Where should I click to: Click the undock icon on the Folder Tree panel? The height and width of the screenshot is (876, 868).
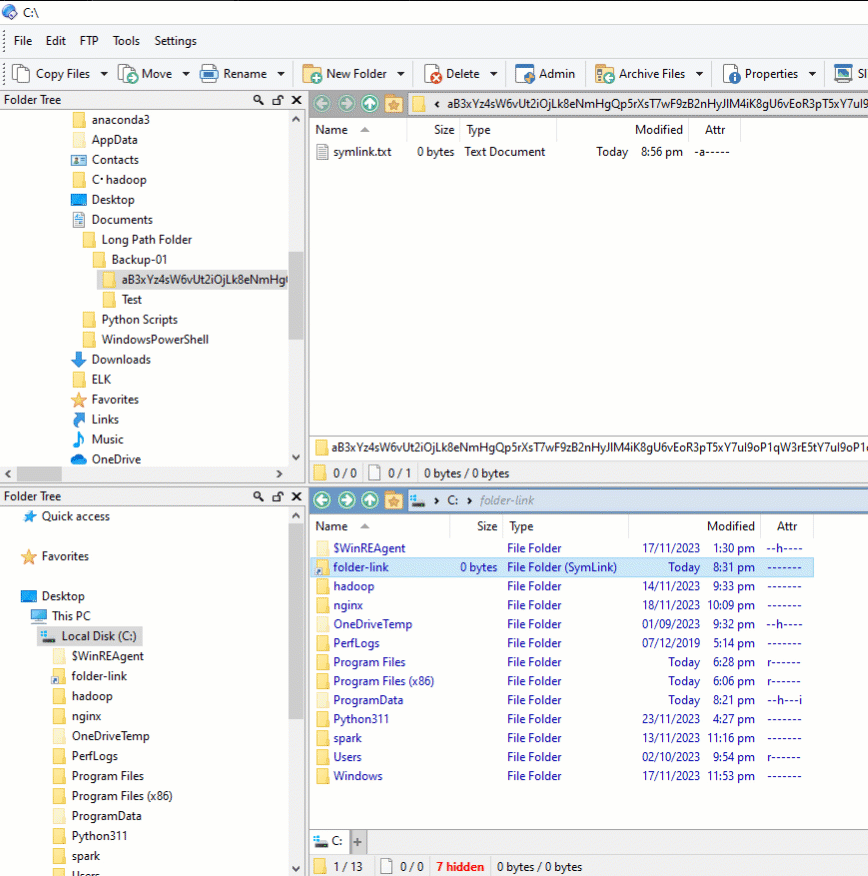pos(277,100)
